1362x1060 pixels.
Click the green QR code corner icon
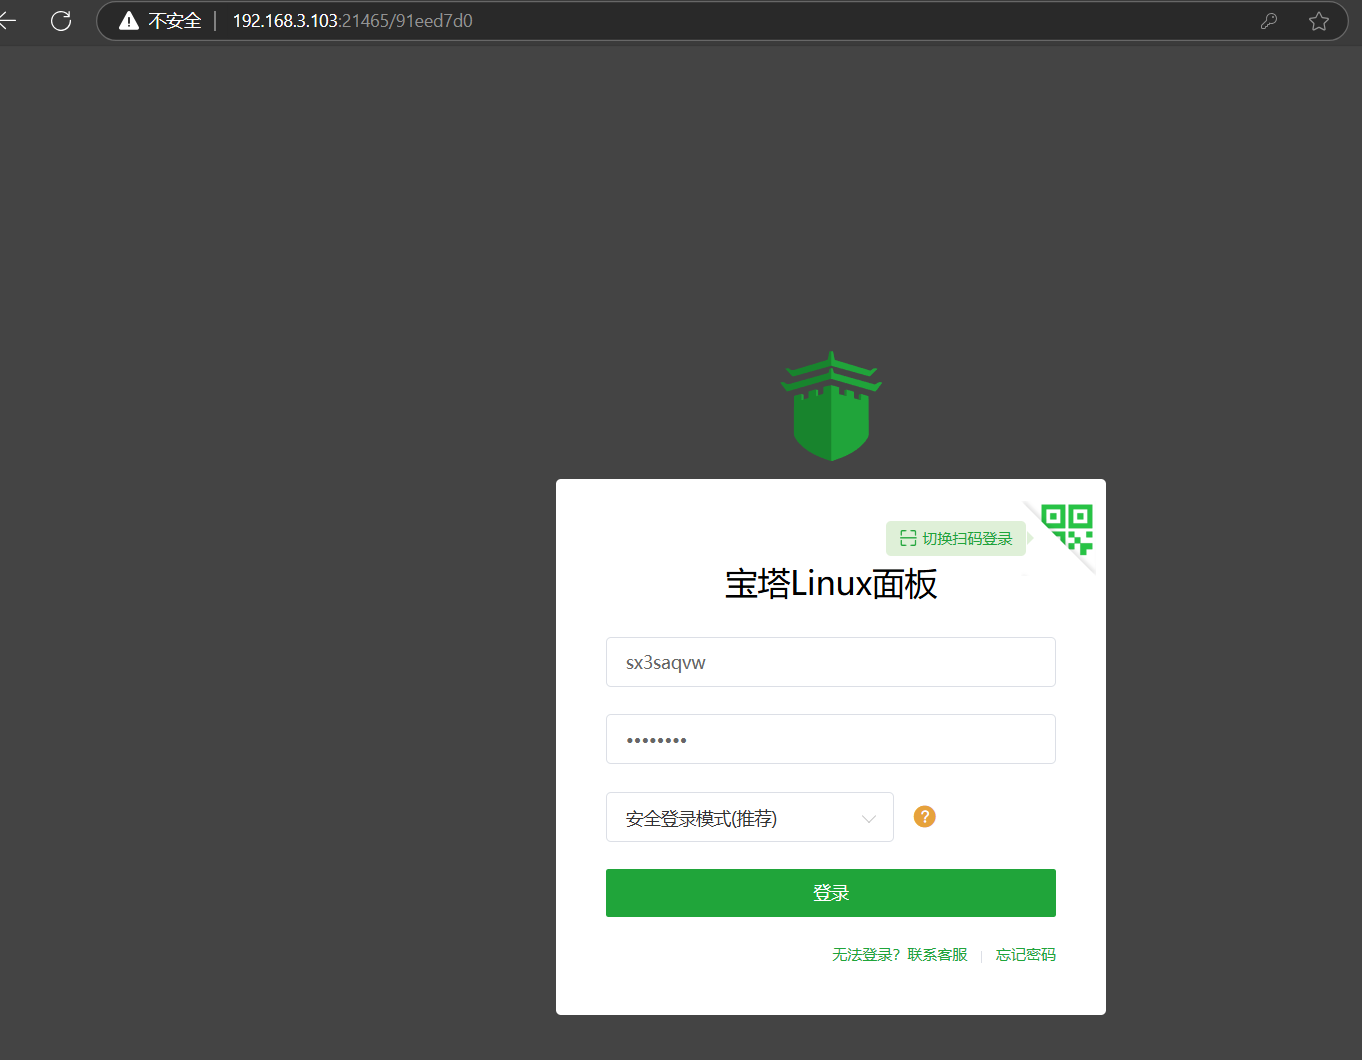pyautogui.click(x=1068, y=528)
